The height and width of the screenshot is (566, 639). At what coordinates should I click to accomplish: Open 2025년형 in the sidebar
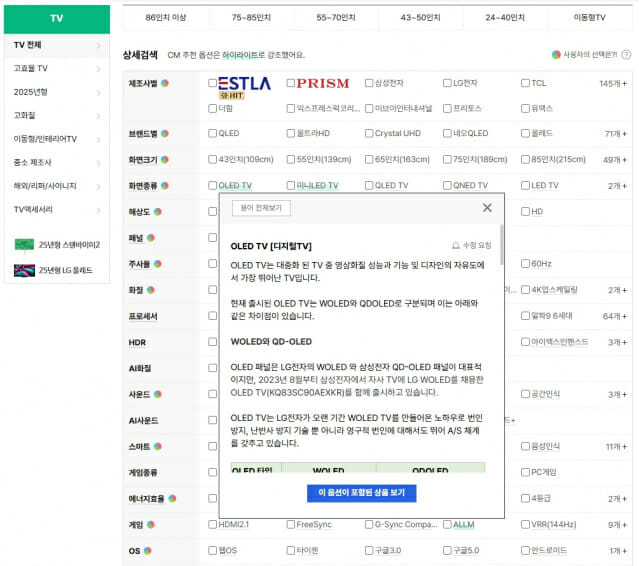point(57,92)
